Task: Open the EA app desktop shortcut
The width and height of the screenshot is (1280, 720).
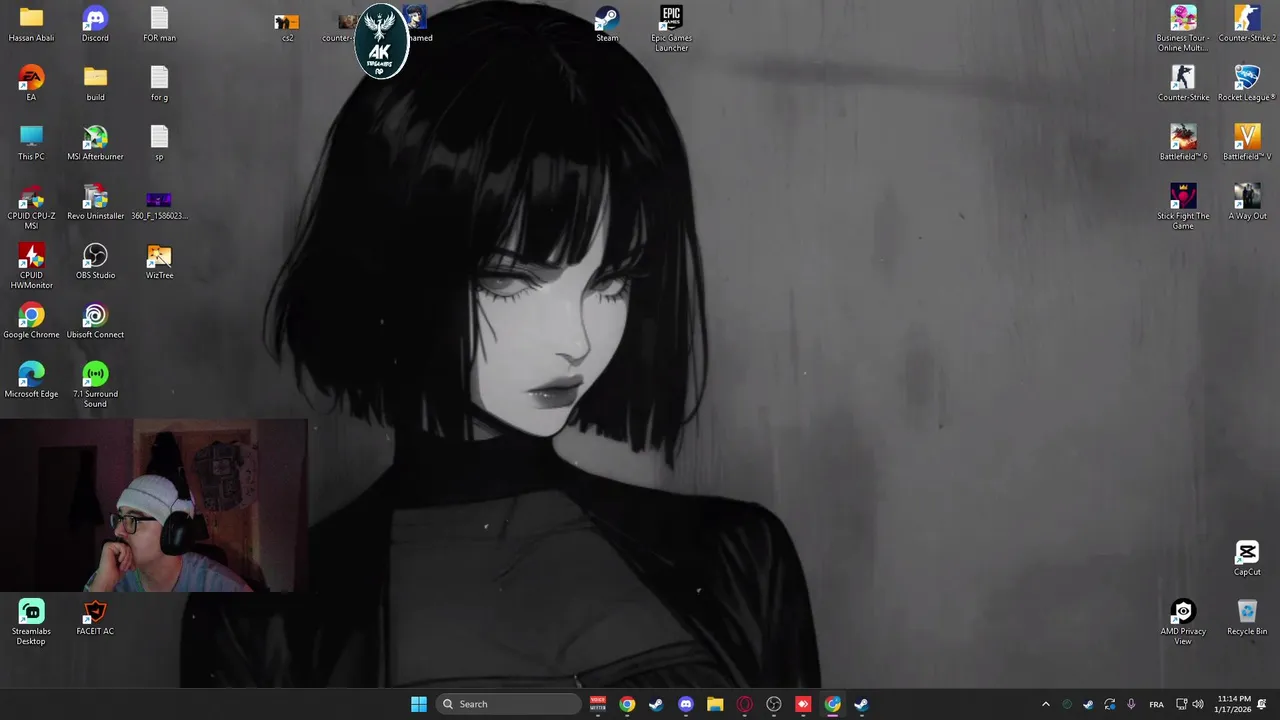Action: click(31, 84)
